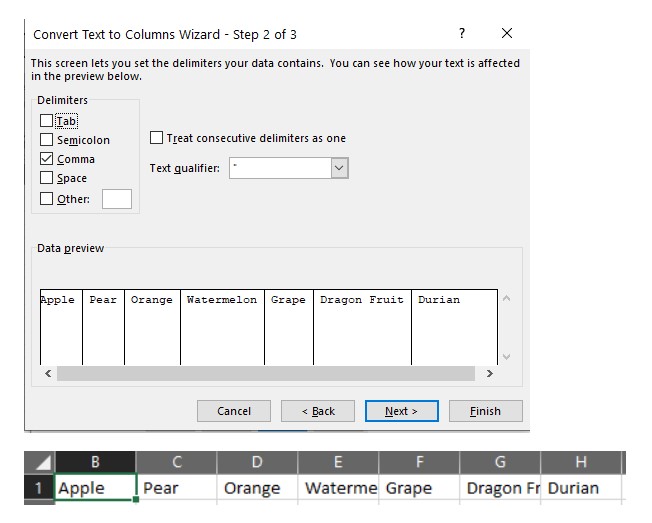Go to previous step with Back button
The image size is (652, 523).
318,411
